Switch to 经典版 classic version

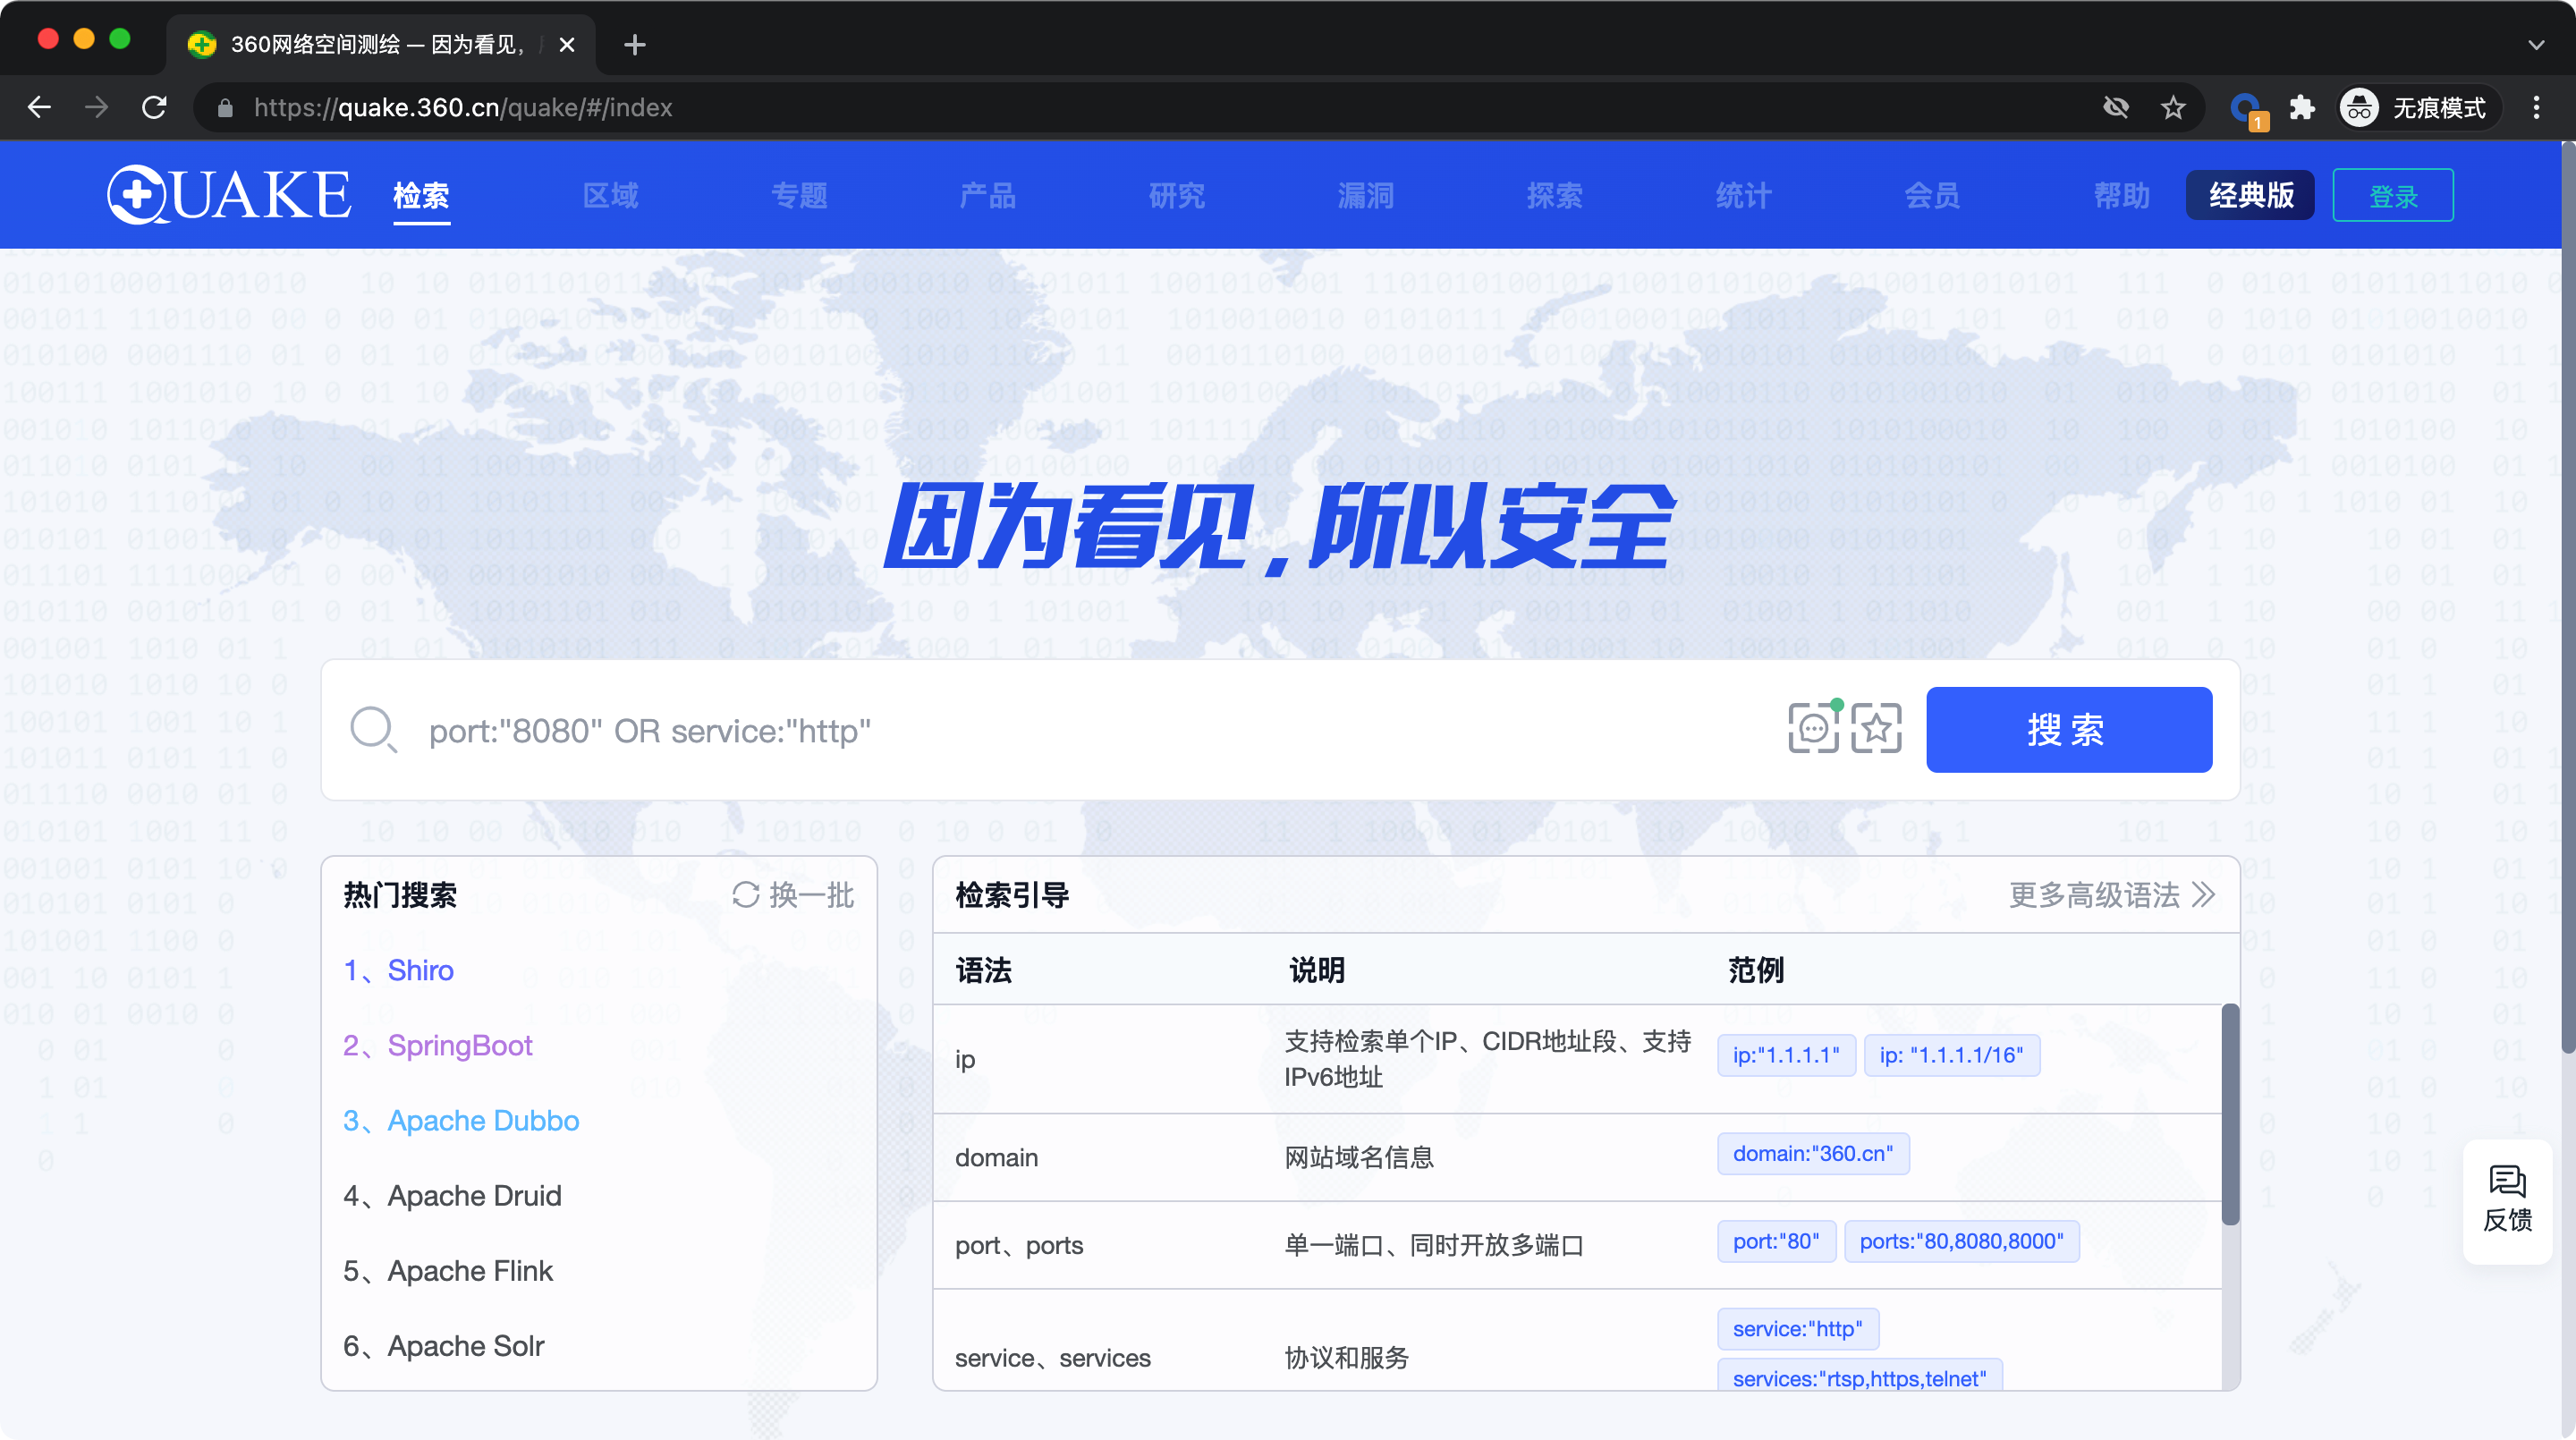point(2250,195)
